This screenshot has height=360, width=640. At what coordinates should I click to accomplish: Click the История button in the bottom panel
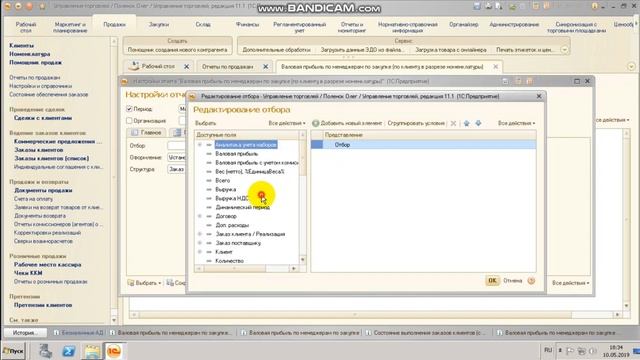(x=24, y=333)
